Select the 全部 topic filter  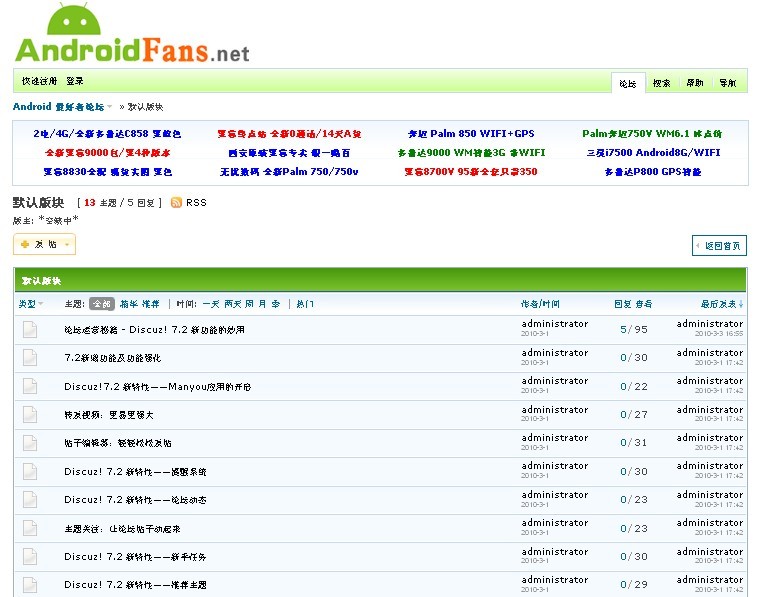pos(102,304)
